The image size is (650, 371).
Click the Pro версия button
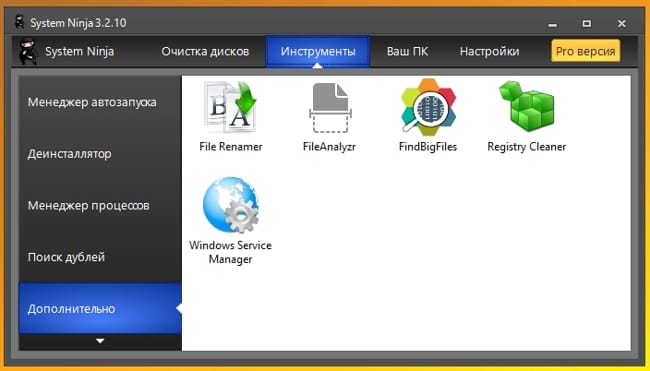[585, 51]
